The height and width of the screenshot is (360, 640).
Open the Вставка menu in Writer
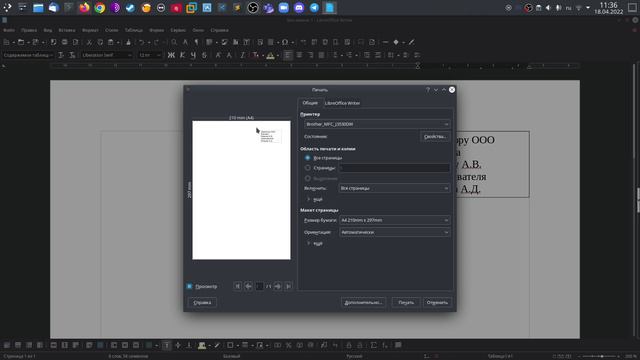(67, 30)
